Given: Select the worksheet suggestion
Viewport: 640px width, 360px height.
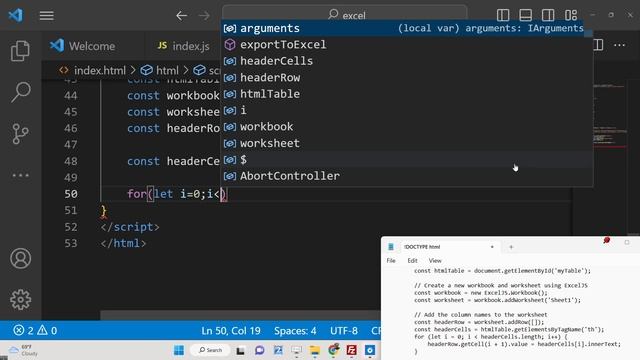Looking at the screenshot, I should (x=406, y=143).
